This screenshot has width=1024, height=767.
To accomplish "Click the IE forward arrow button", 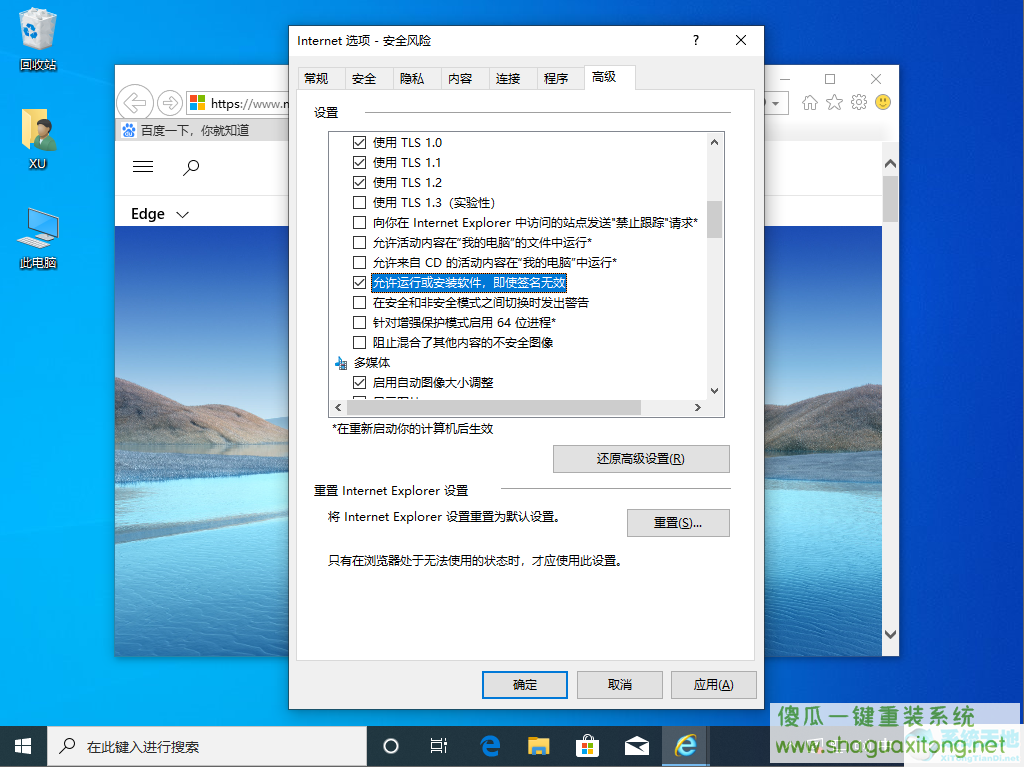I will pyautogui.click(x=170, y=103).
